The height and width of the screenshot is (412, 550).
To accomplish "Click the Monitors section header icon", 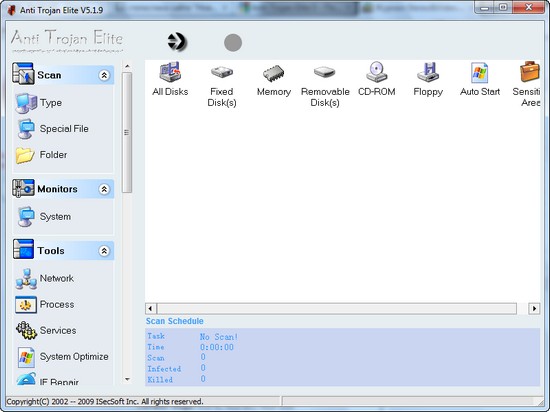I will (23, 189).
